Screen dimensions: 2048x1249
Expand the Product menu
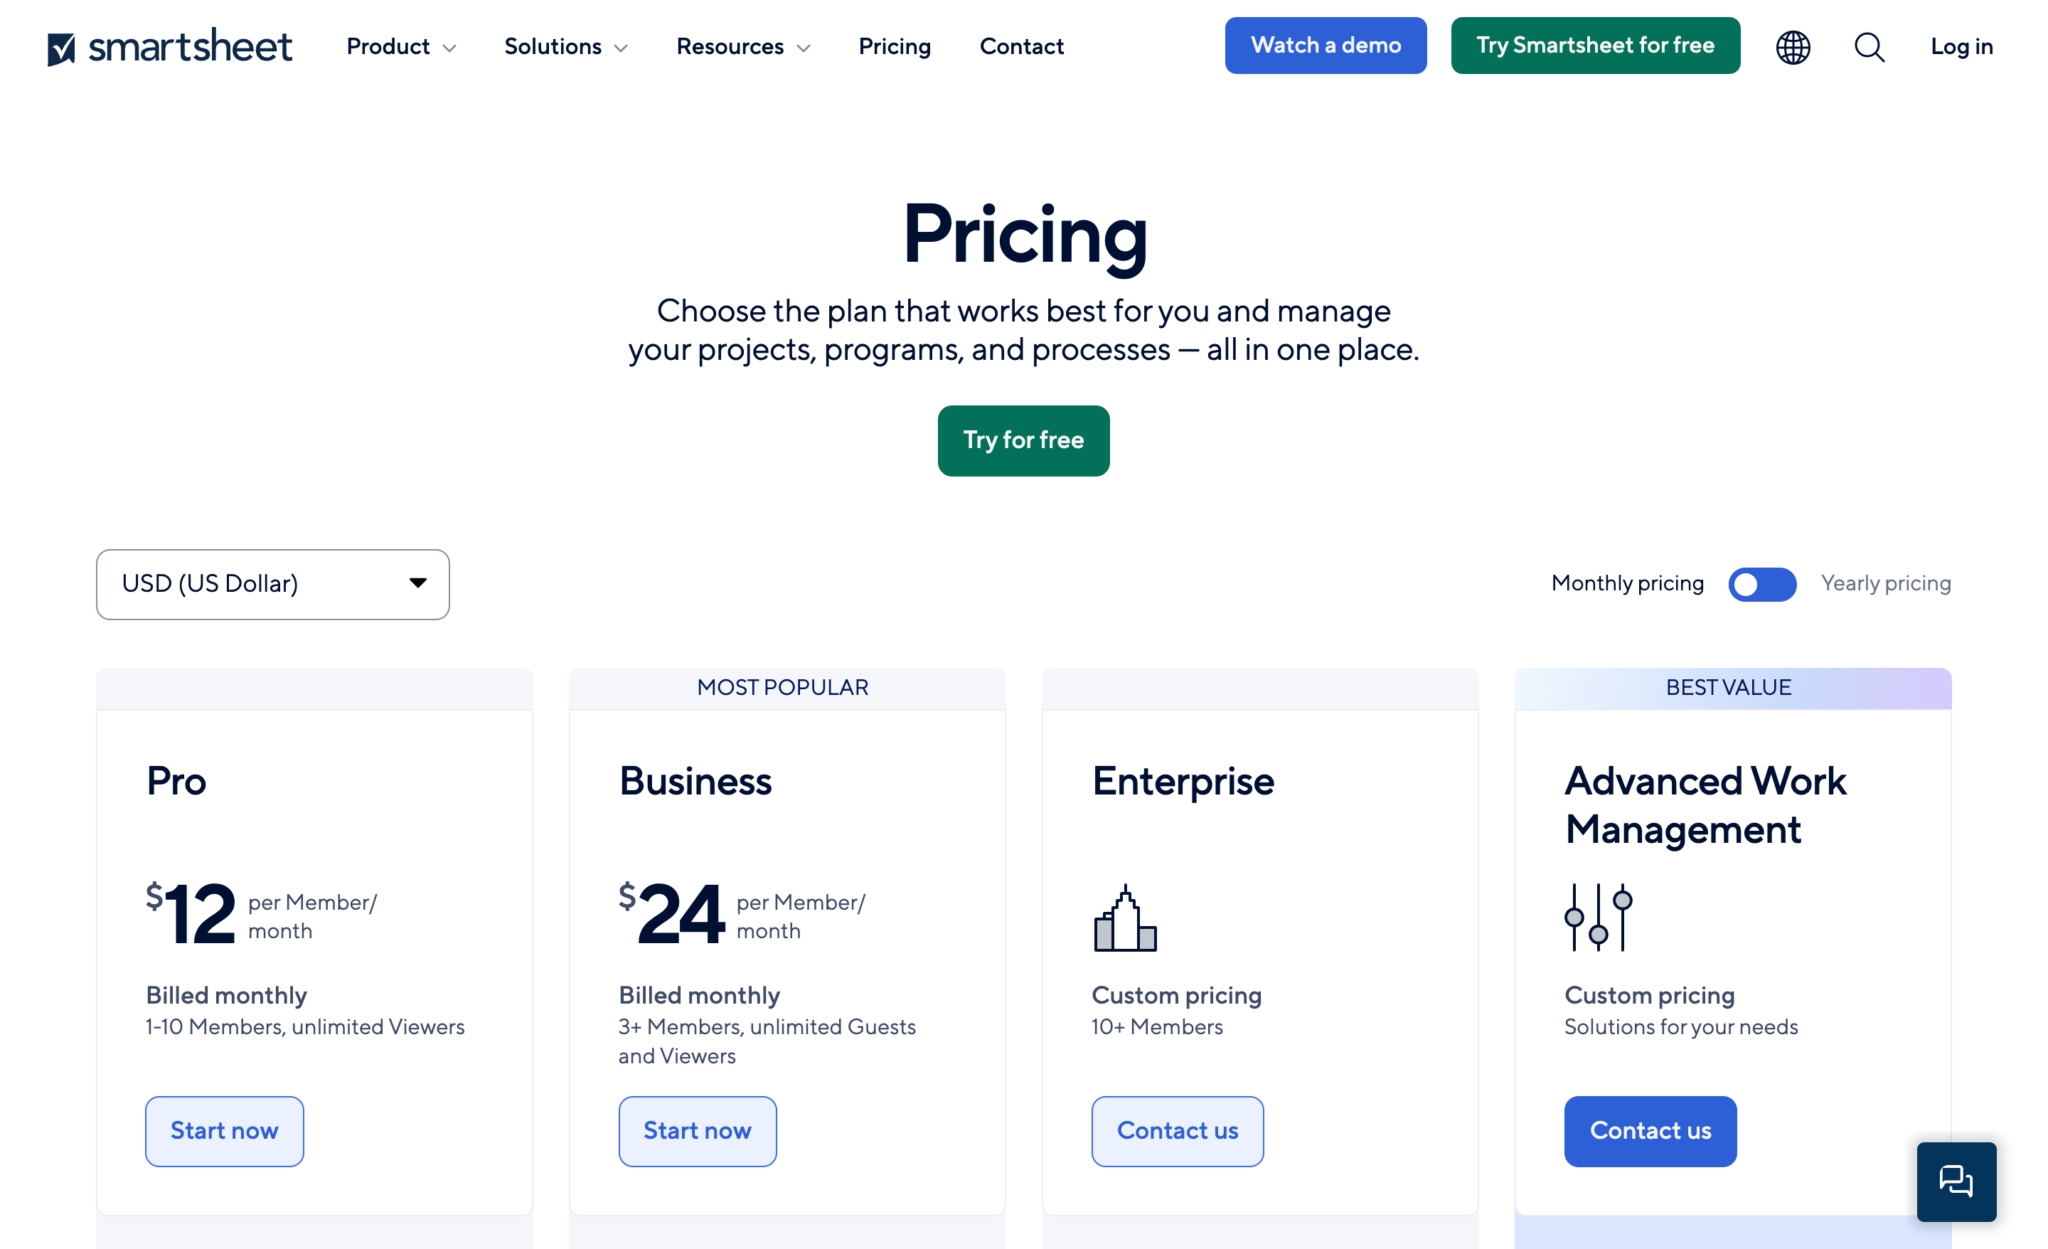point(401,47)
